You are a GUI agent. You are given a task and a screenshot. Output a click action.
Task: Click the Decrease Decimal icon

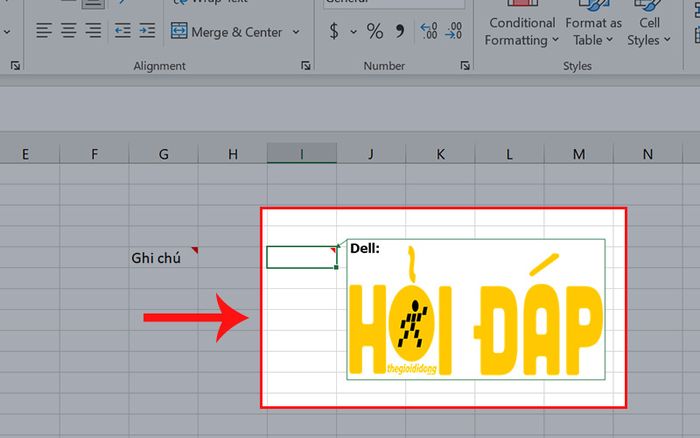click(x=454, y=31)
